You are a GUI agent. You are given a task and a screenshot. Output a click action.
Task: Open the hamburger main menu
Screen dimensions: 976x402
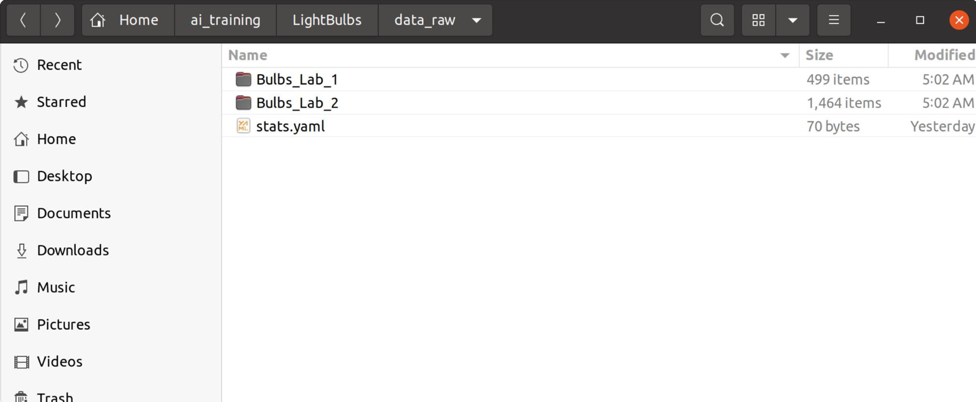click(833, 20)
